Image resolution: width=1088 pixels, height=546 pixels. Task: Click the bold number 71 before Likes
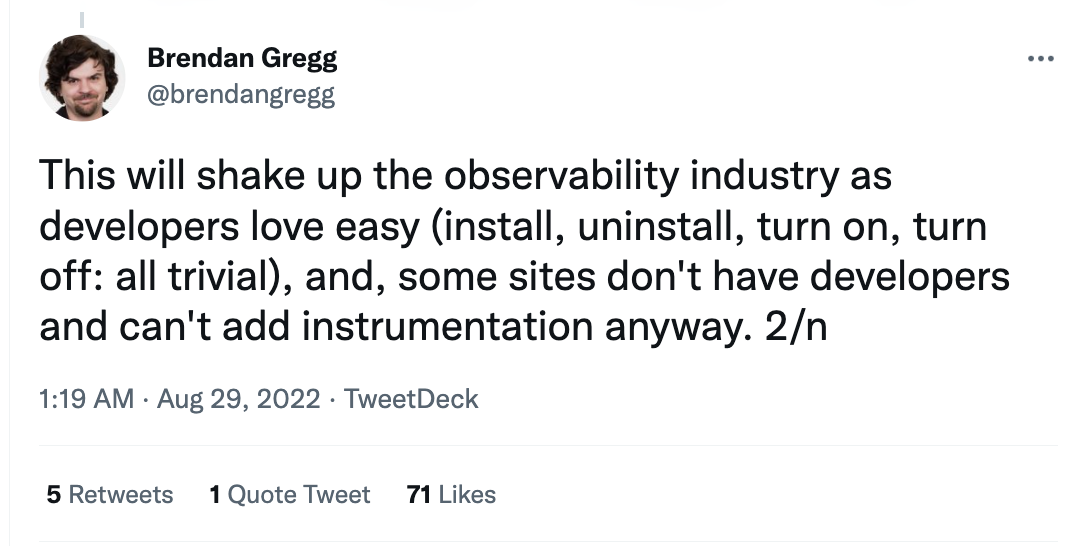coord(419,495)
